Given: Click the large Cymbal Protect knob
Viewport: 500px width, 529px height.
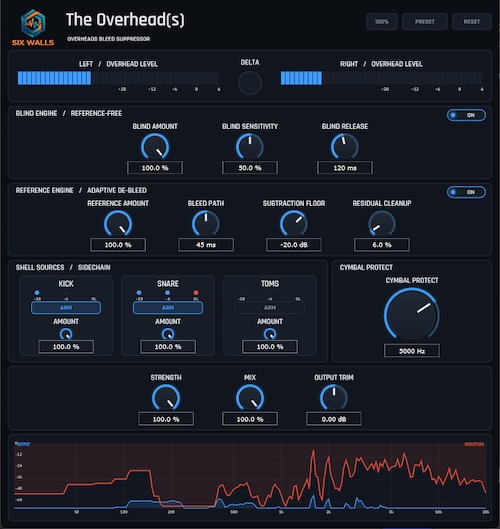Looking at the screenshot, I should click(412, 314).
